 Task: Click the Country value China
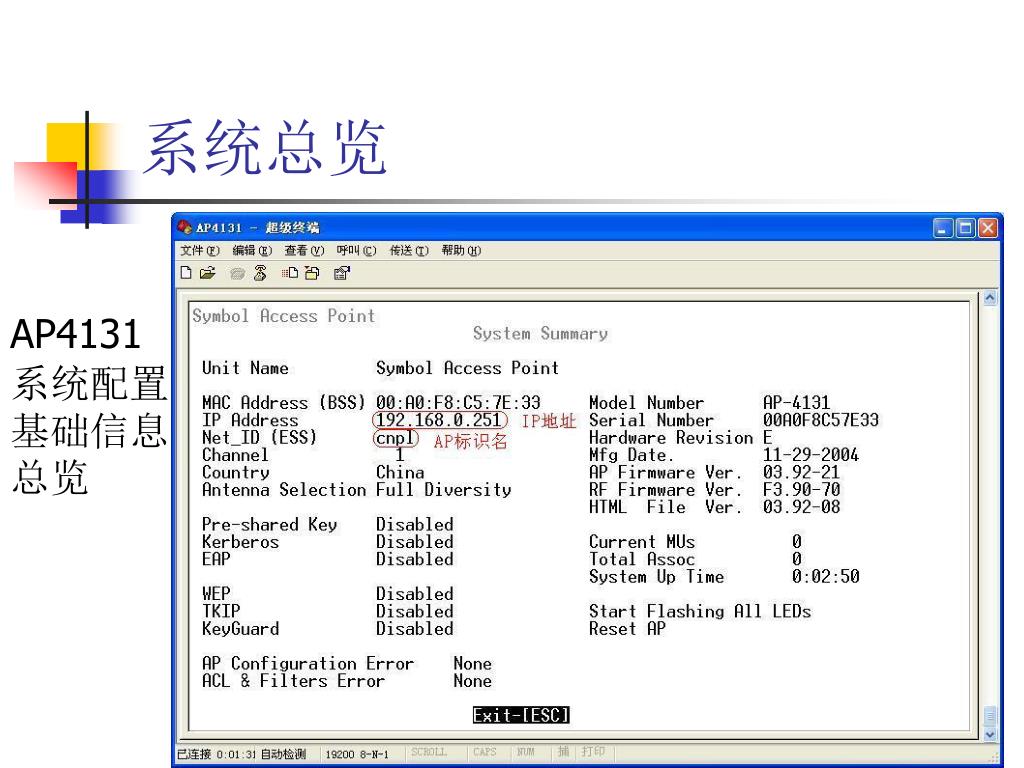pos(400,472)
